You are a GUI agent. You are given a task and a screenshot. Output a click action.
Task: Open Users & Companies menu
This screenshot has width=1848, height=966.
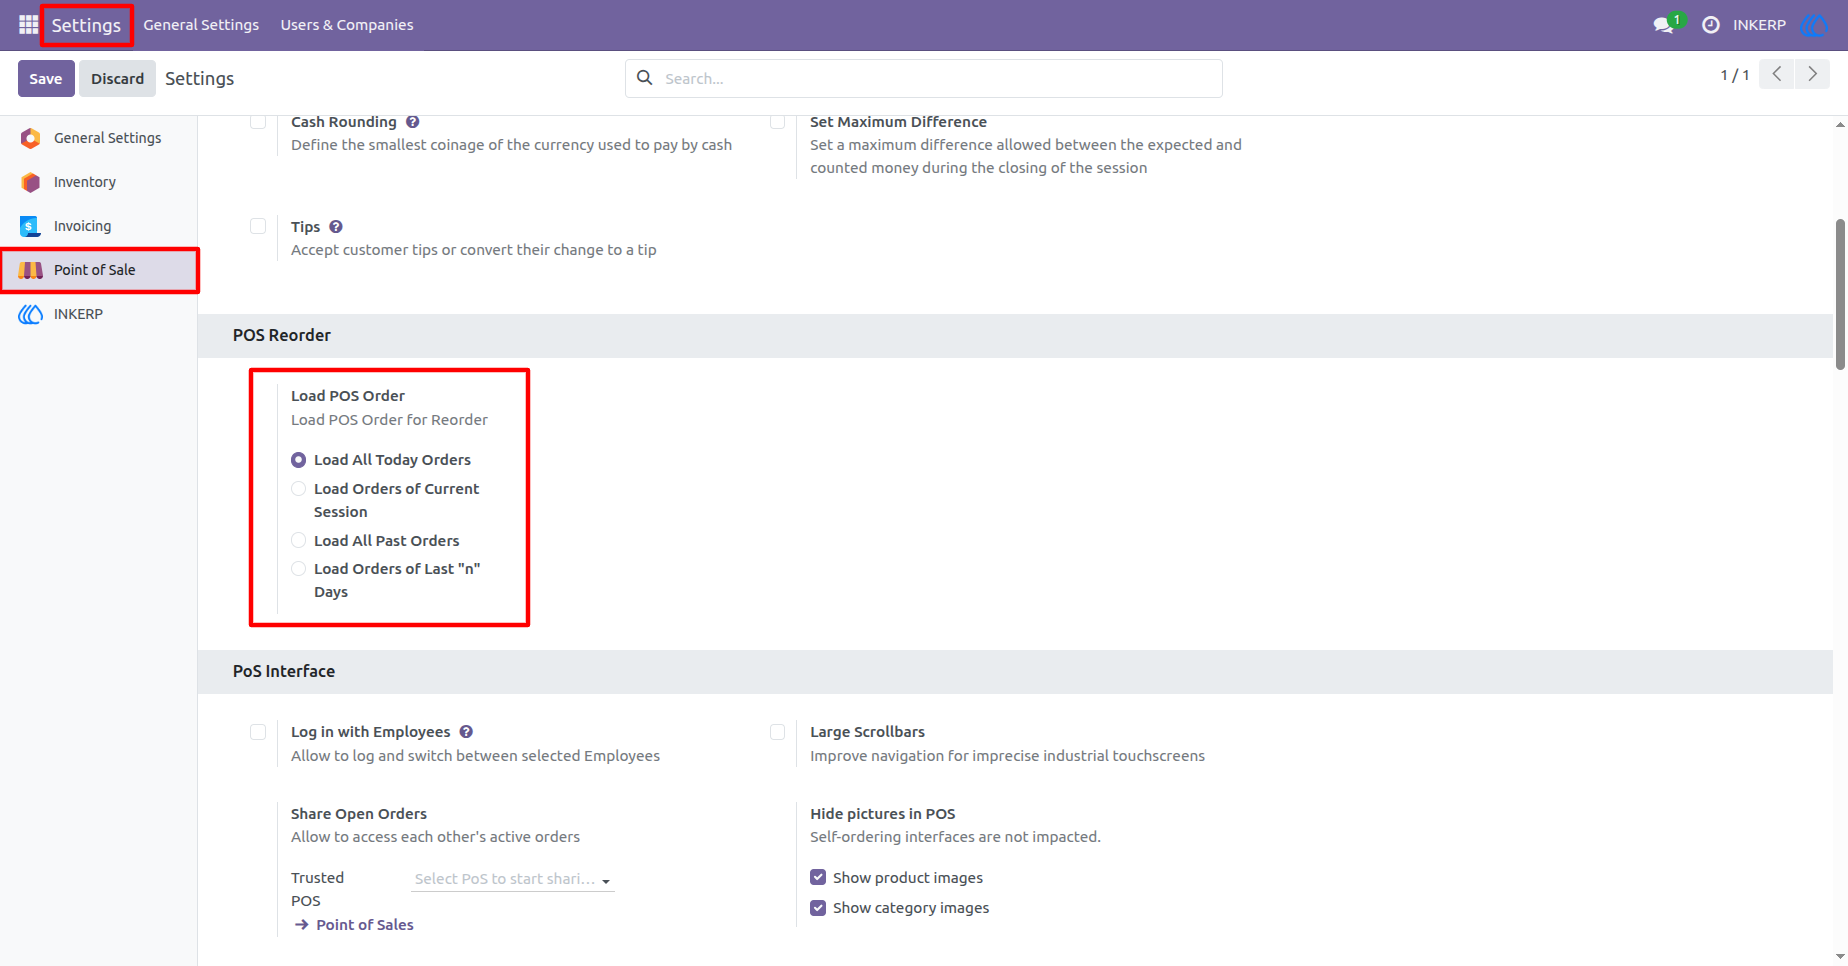coord(347,25)
